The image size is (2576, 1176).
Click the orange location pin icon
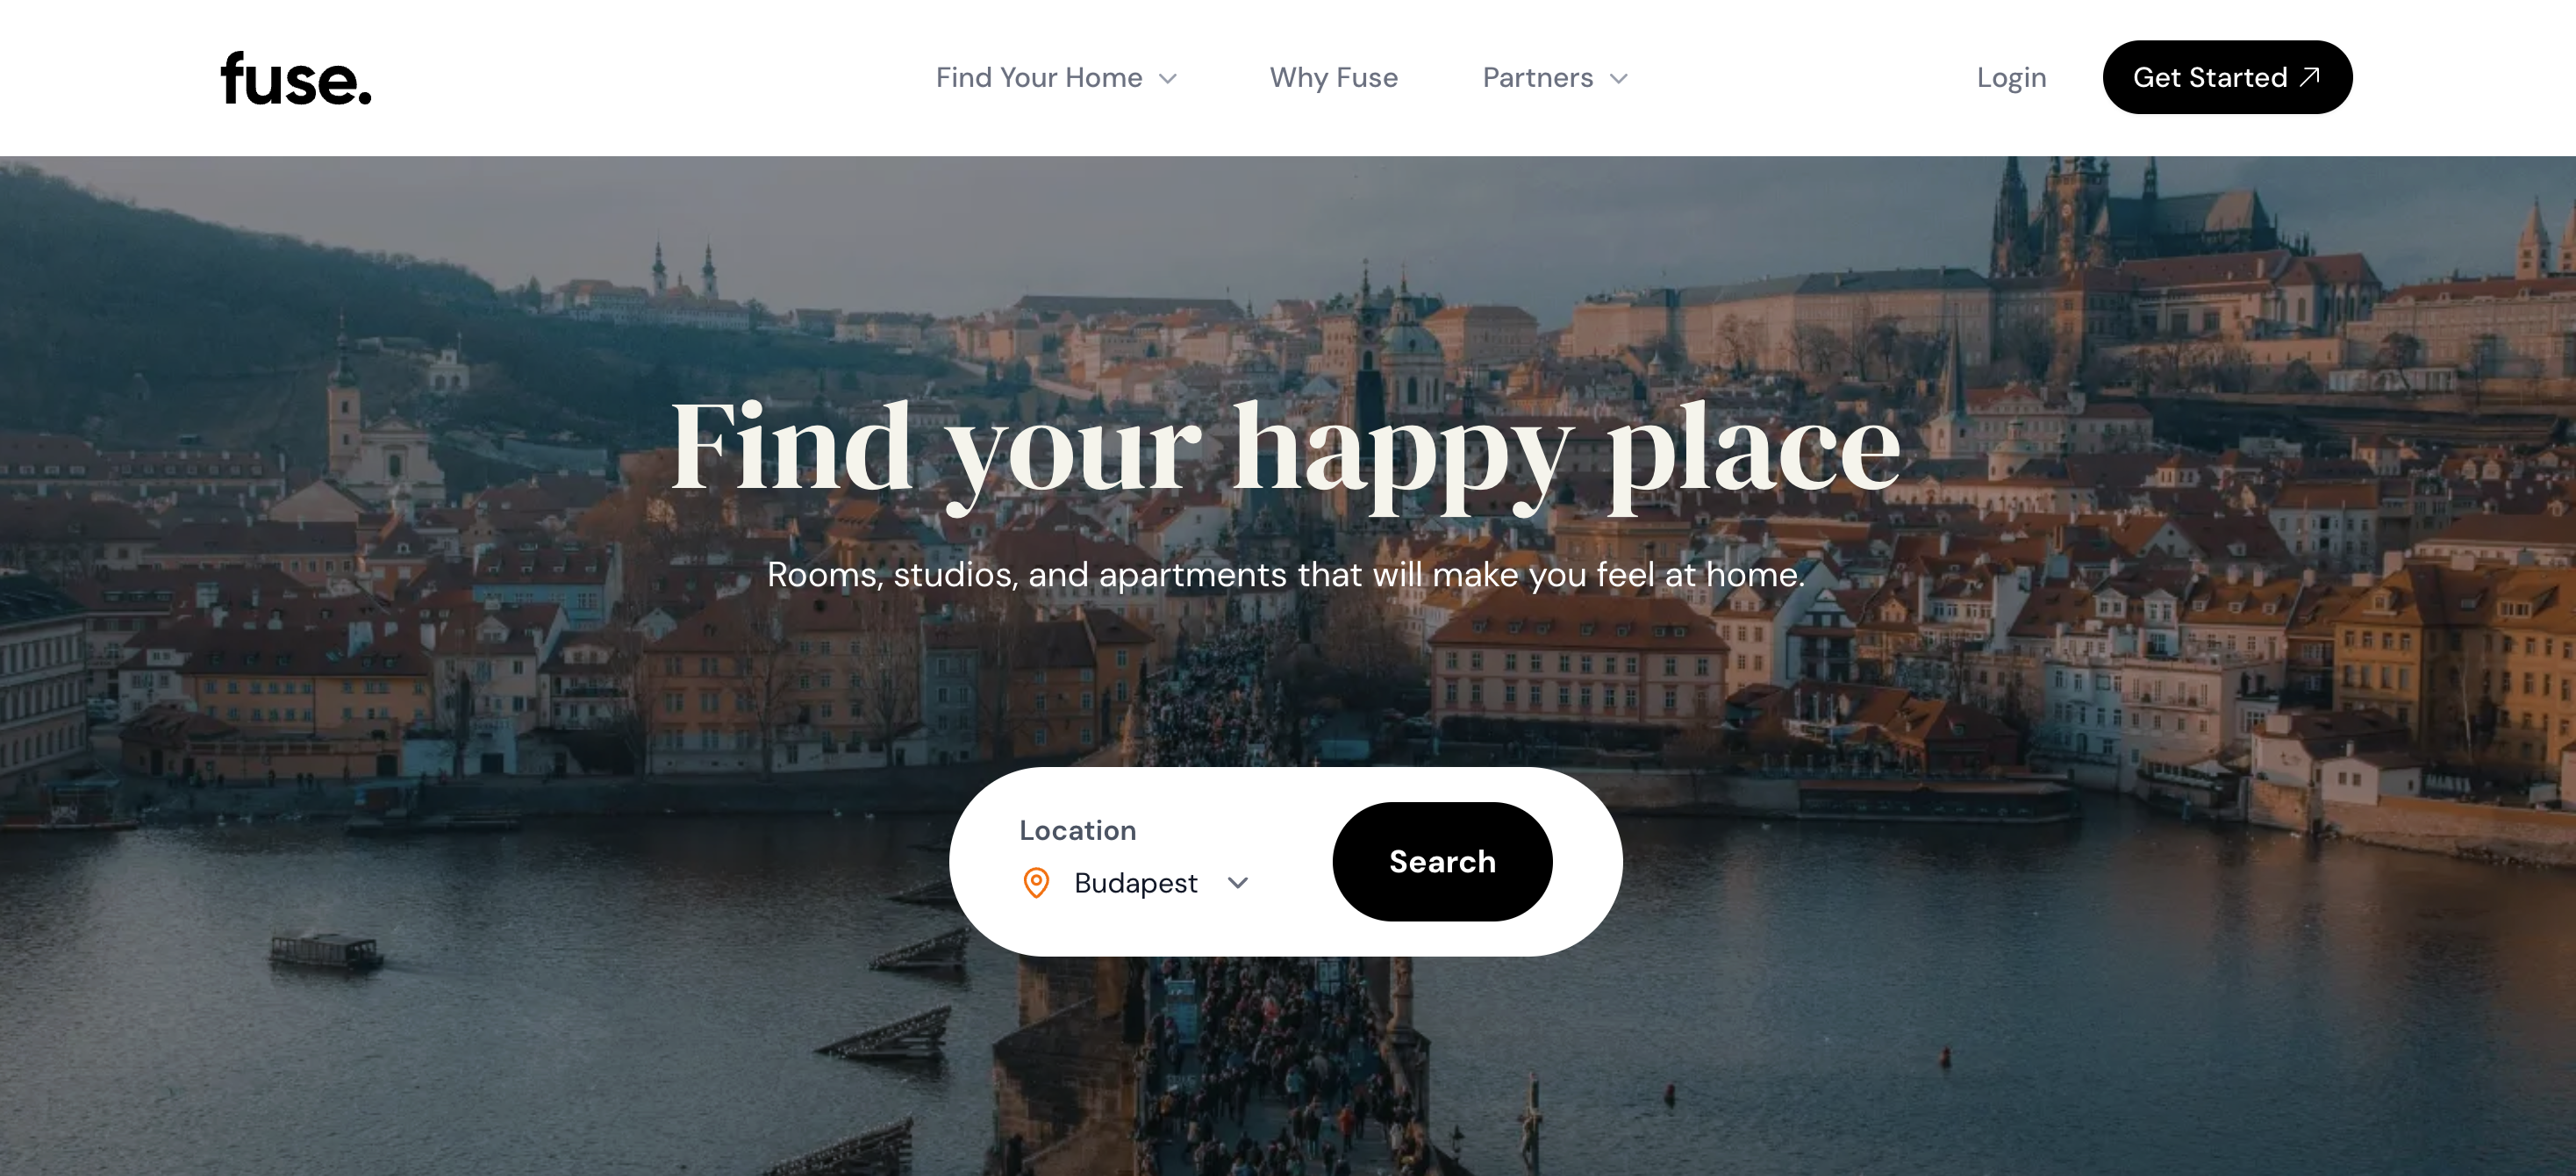point(1036,883)
